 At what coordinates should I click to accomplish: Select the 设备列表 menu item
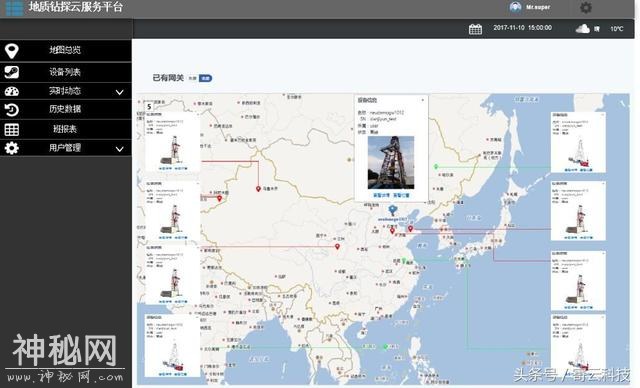tap(66, 72)
